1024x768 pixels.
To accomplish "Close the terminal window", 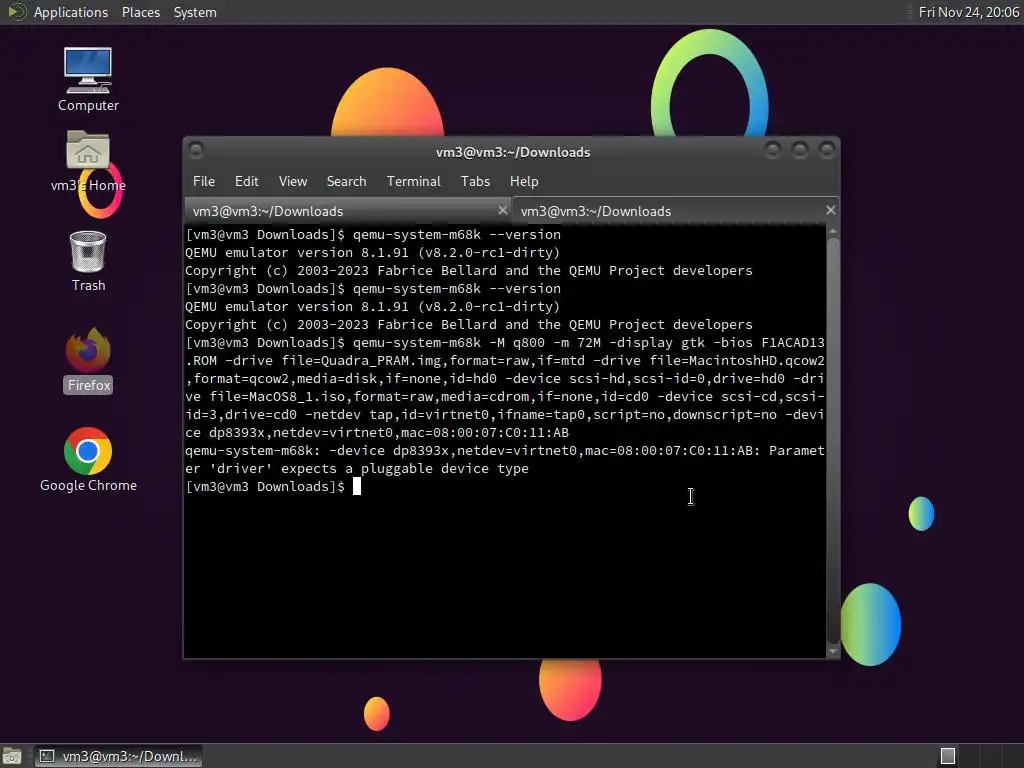I will [827, 151].
